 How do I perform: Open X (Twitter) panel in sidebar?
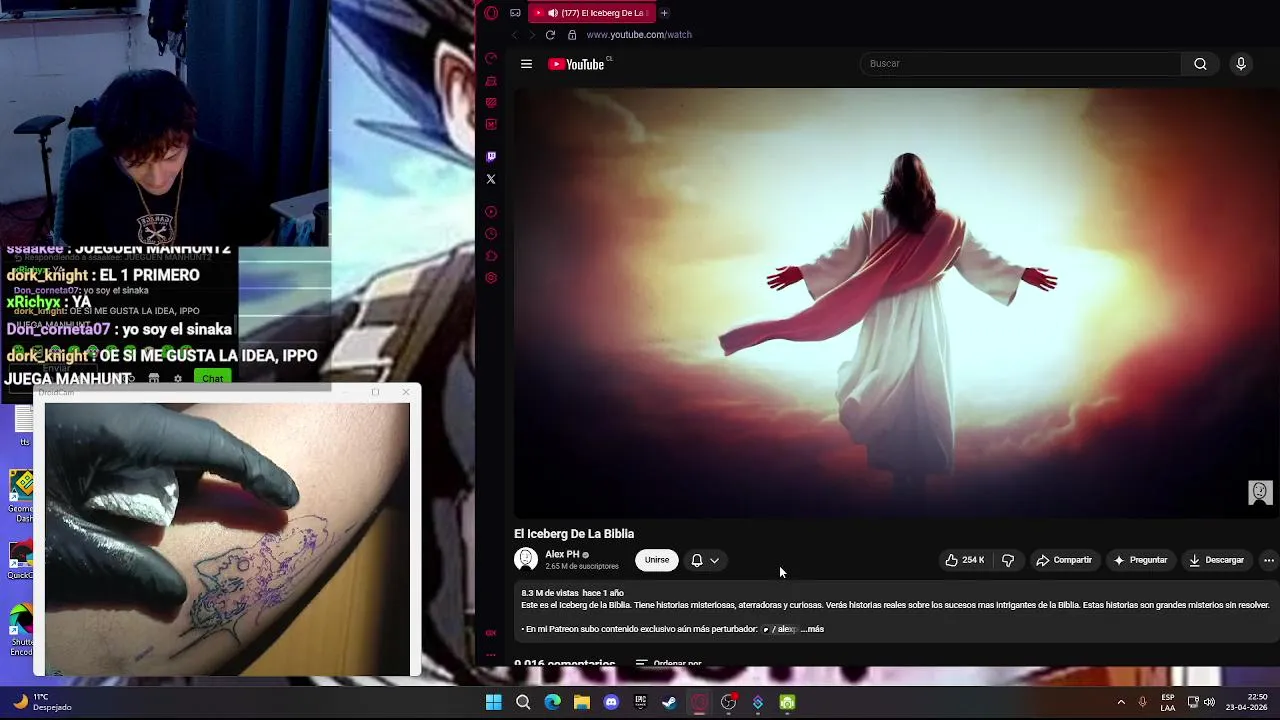coord(491,179)
